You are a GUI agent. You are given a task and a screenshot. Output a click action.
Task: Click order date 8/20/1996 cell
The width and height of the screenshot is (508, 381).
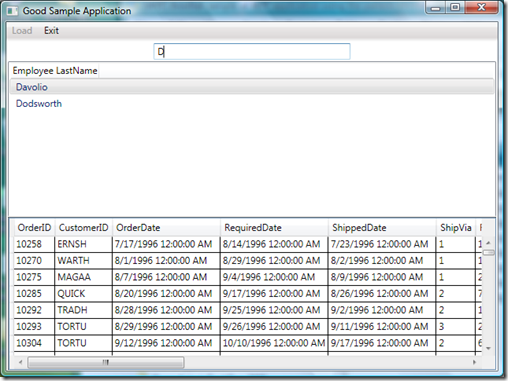tap(166, 294)
